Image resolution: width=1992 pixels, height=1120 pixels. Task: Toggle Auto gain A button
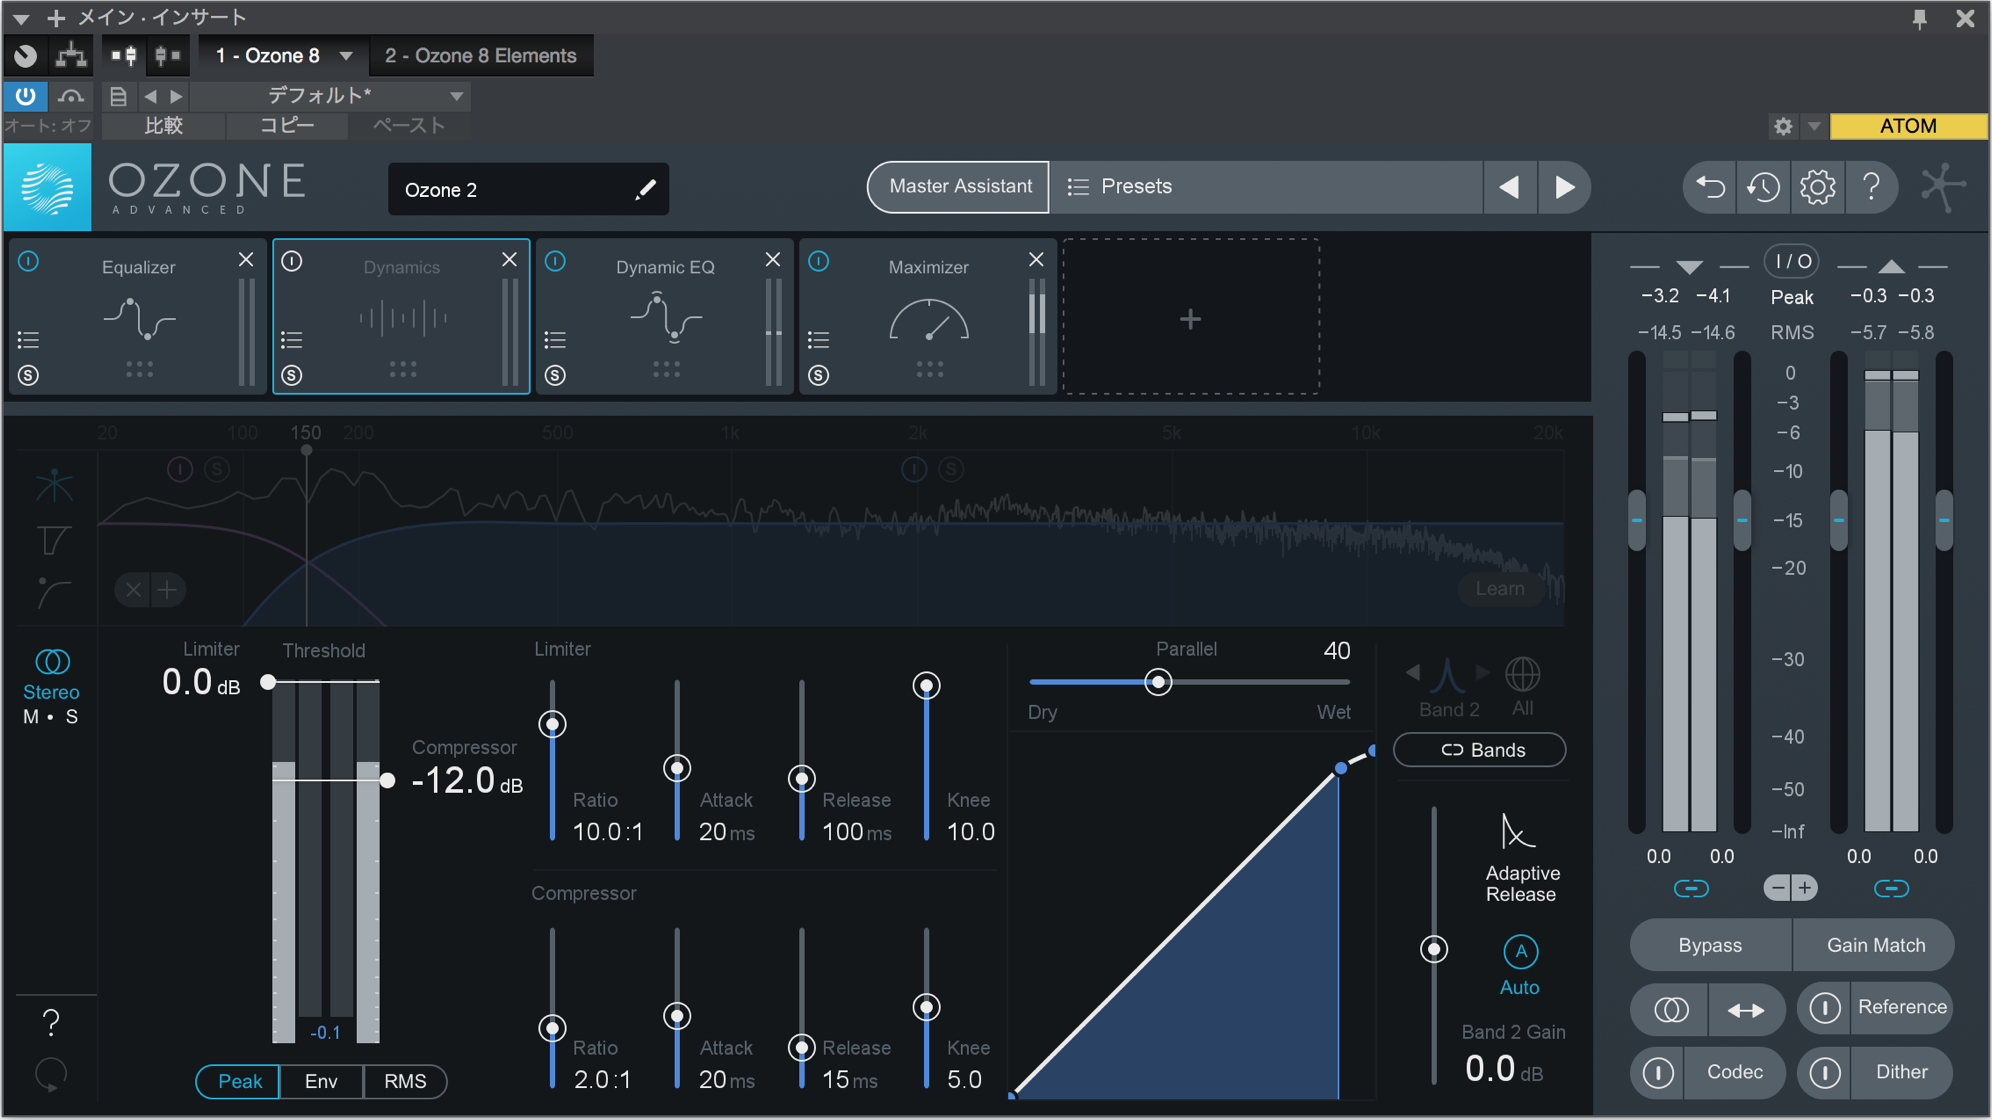(1520, 951)
